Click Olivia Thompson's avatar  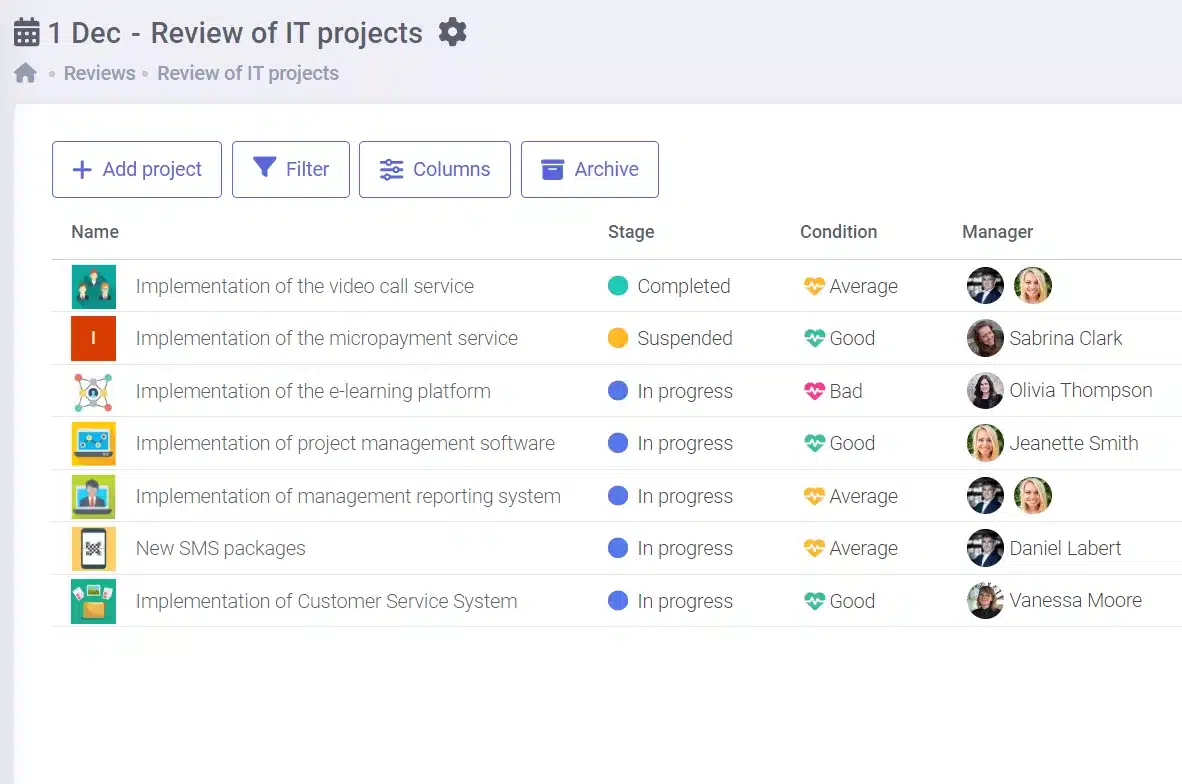pos(985,390)
